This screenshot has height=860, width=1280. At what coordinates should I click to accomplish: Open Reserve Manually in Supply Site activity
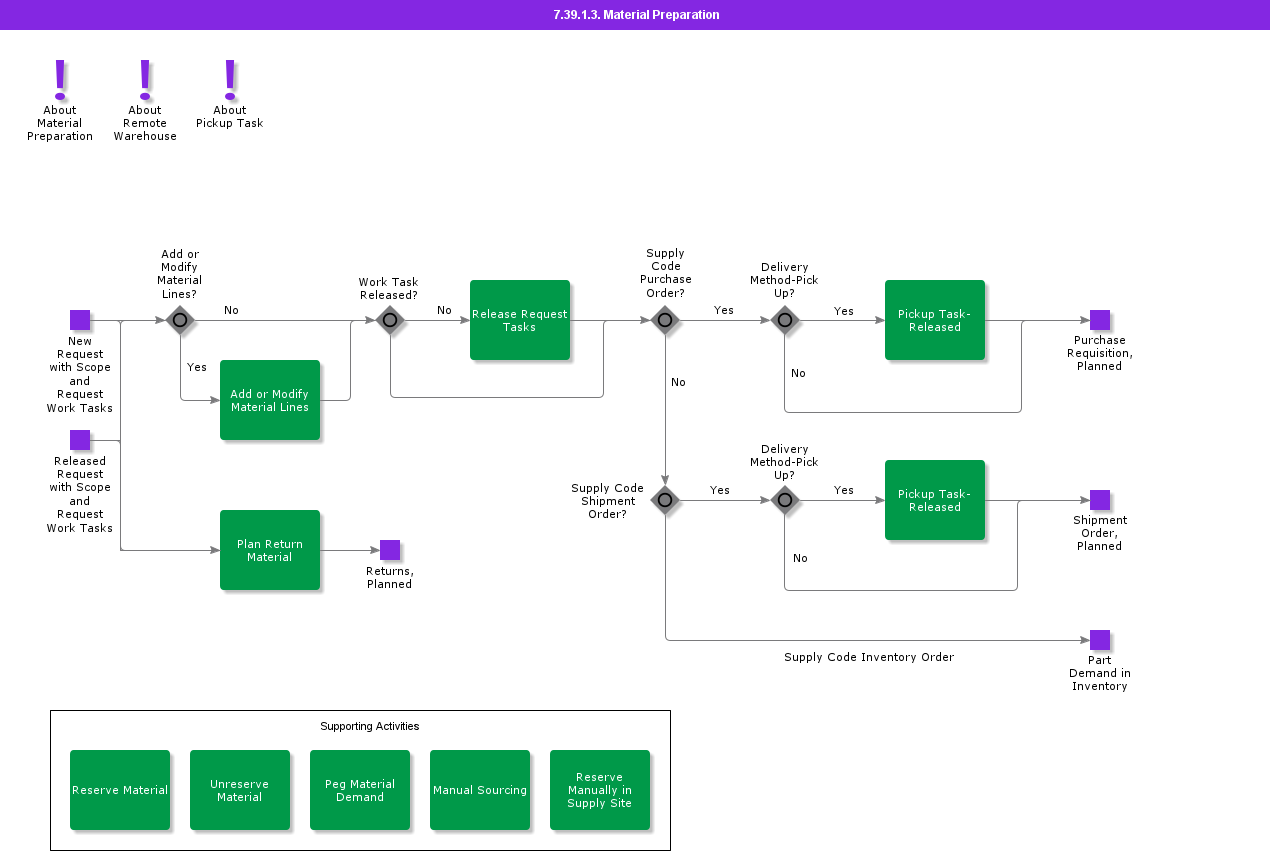tap(600, 790)
